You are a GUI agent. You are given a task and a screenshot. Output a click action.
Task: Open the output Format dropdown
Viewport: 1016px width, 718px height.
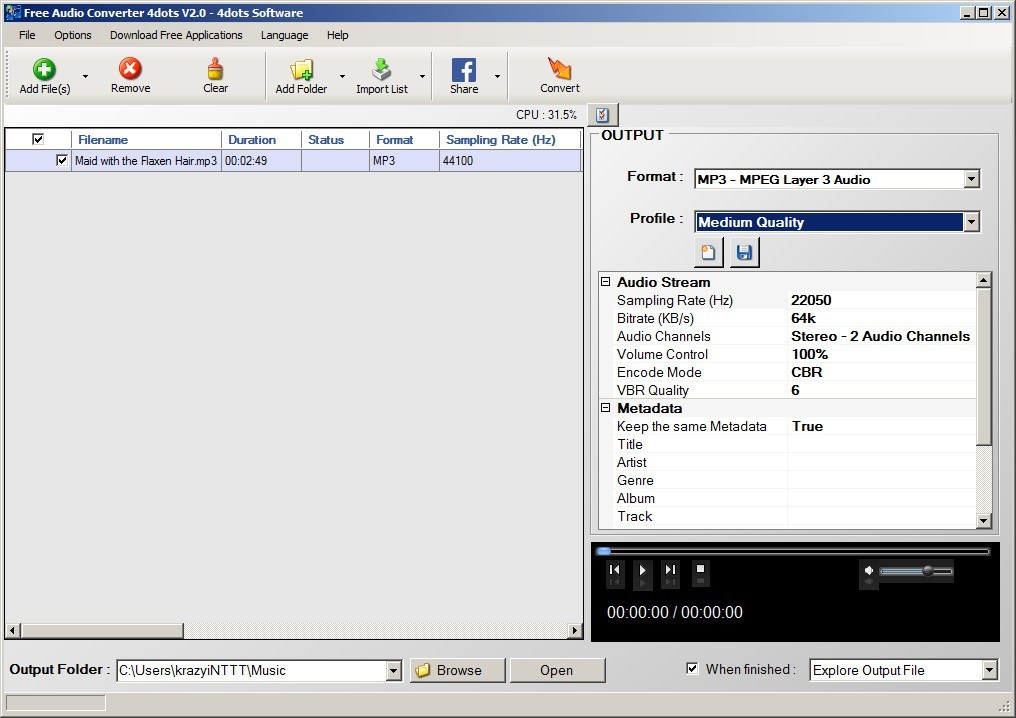(x=970, y=179)
